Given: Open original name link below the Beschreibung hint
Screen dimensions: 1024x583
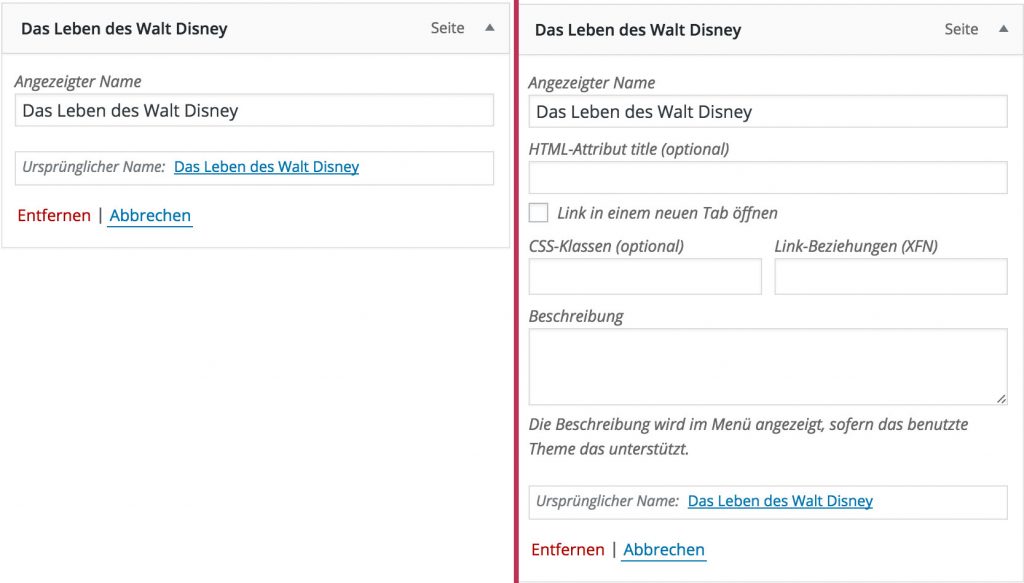Looking at the screenshot, I should [780, 501].
